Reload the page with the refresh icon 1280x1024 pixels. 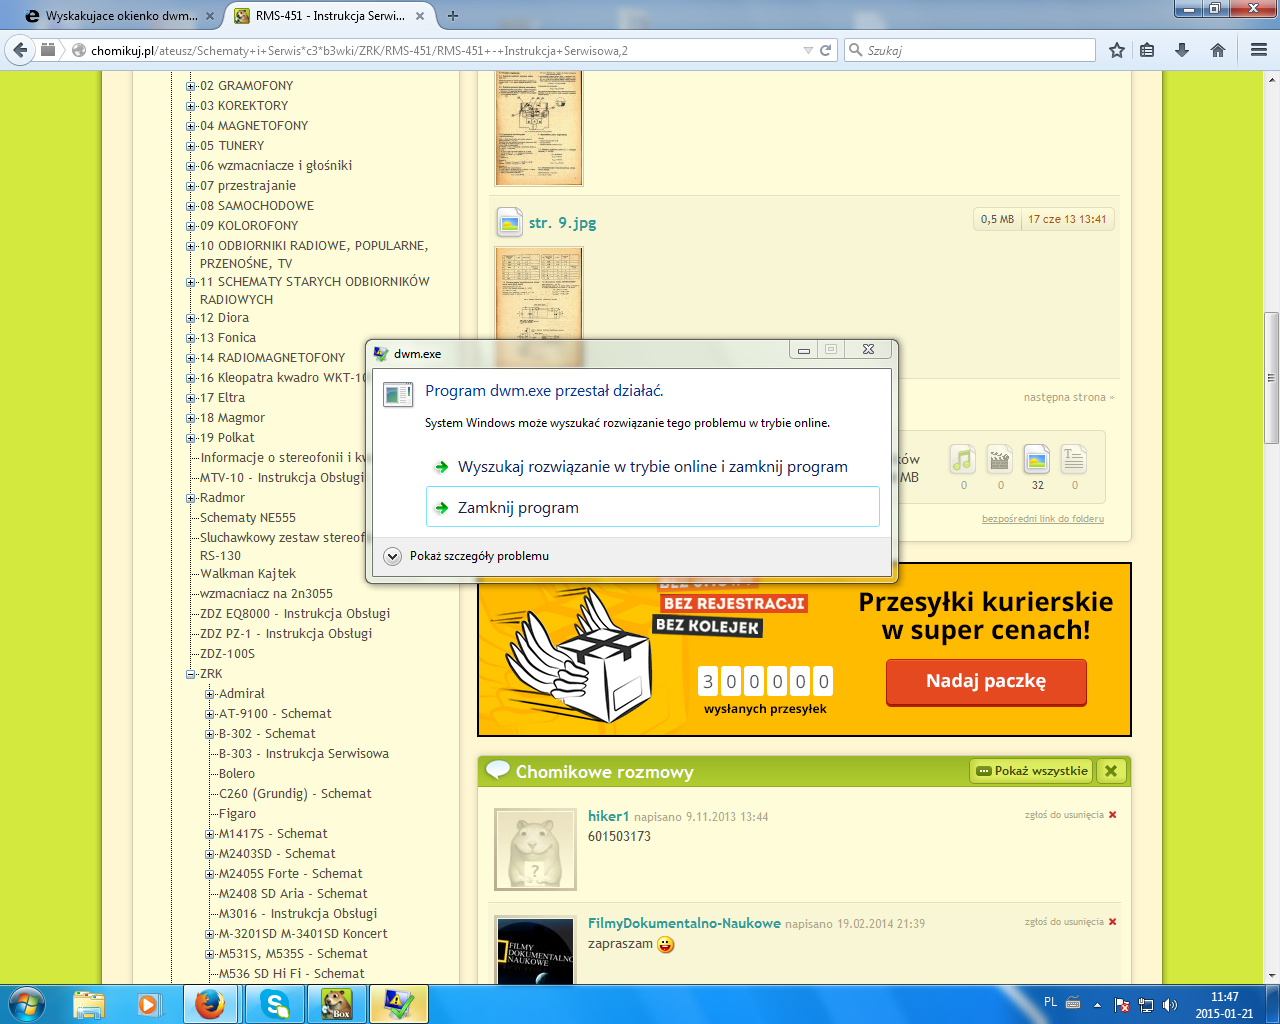coord(826,50)
